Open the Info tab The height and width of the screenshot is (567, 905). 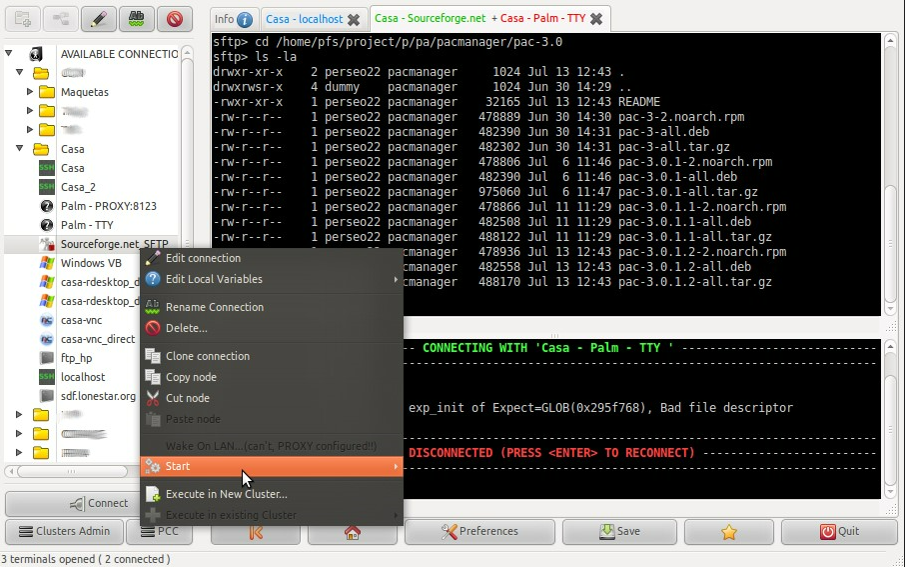point(233,19)
